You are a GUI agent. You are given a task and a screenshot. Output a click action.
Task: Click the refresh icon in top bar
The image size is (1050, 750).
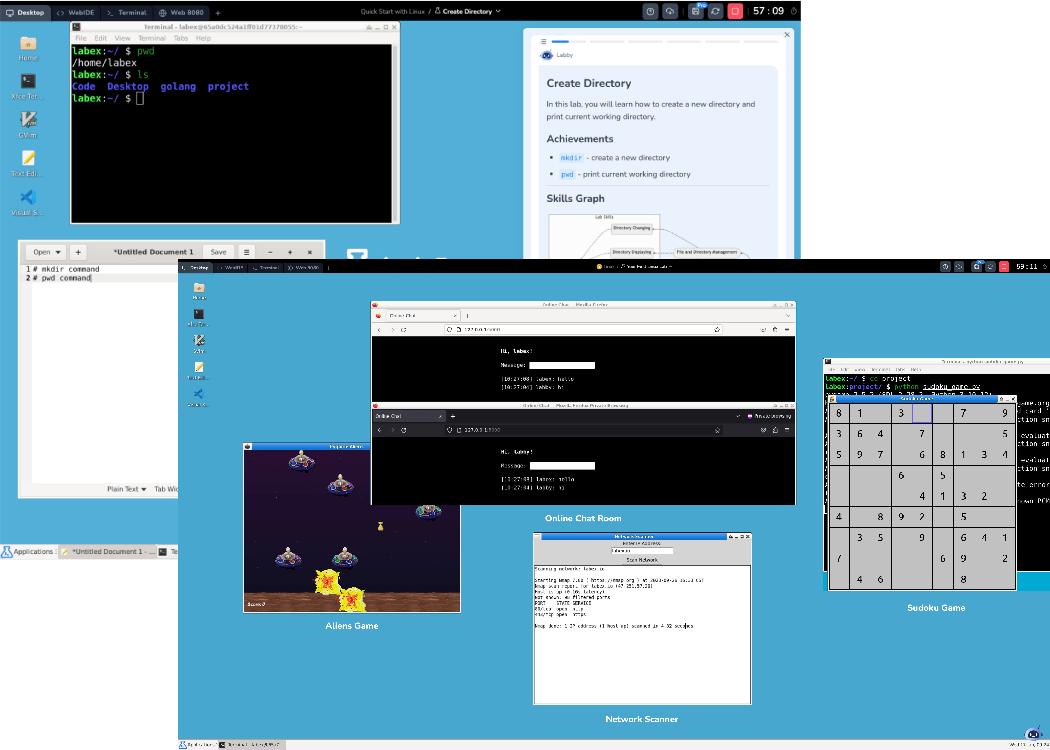tap(715, 11)
